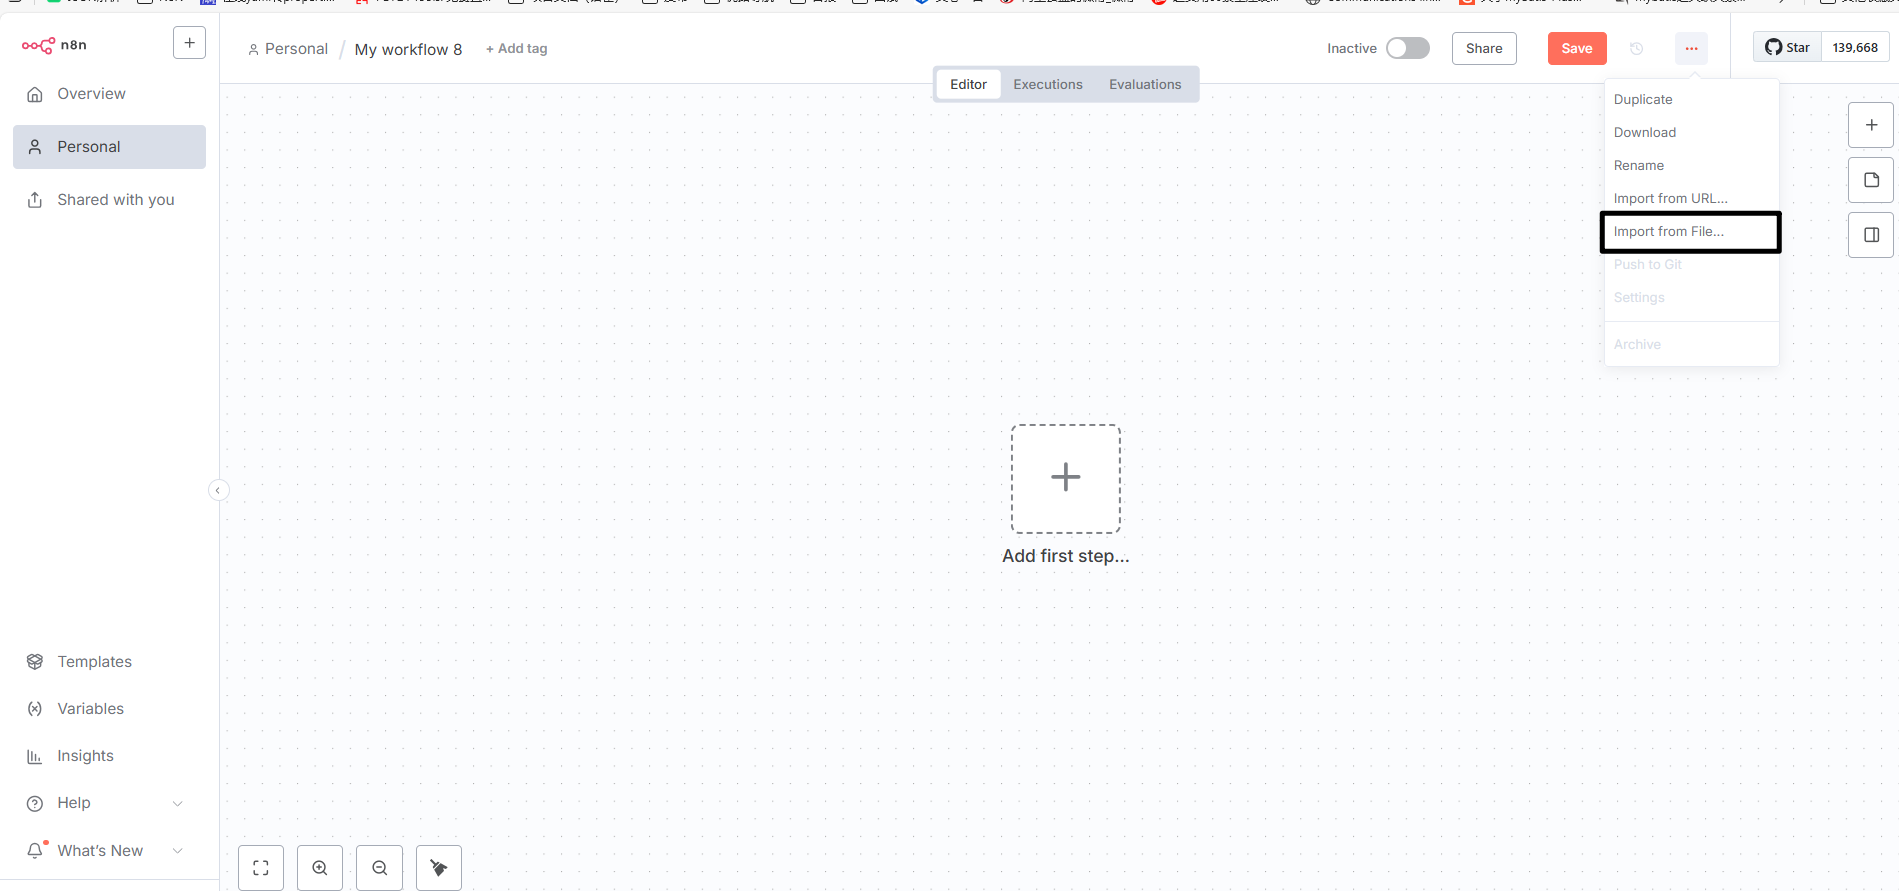1899x891 pixels.
Task: Collapse the left sidebar with arrow
Action: [x=218, y=490]
